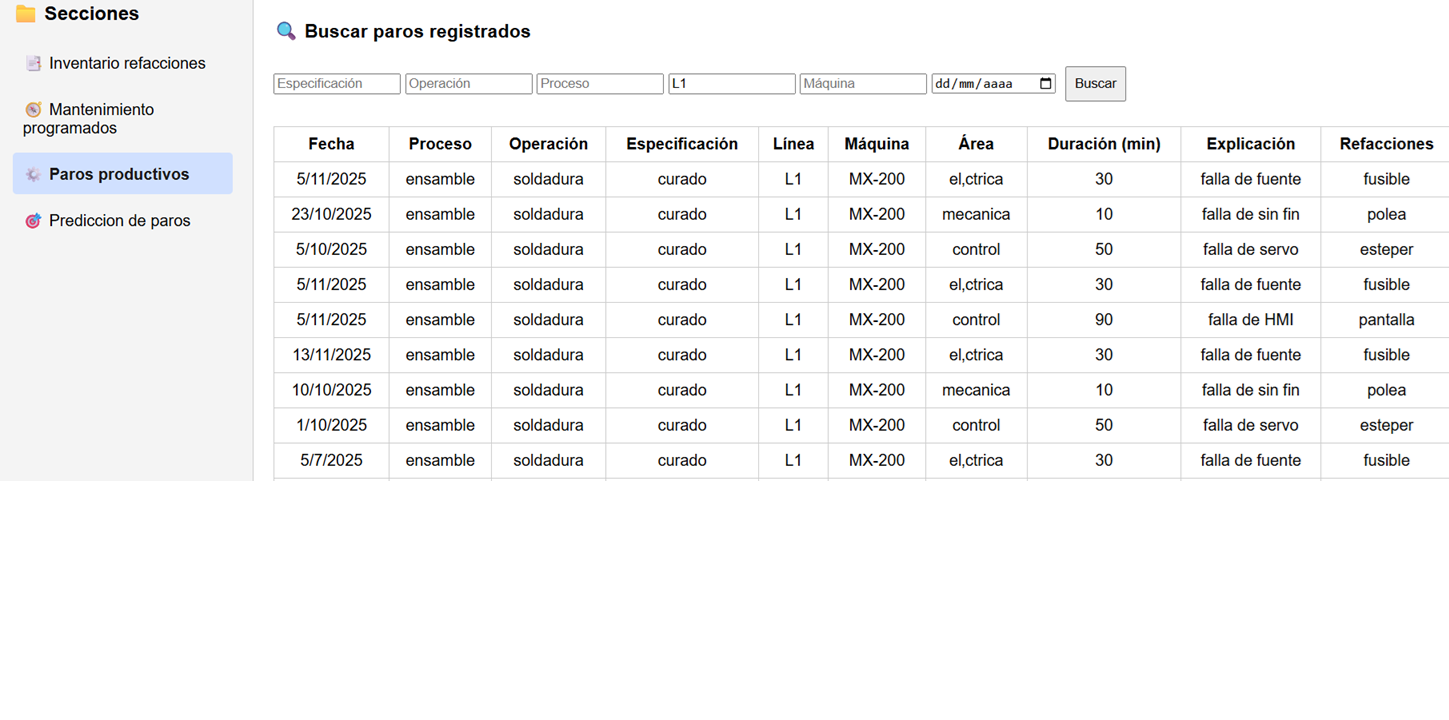Click the Máquina filter field
The width and height of the screenshot is (1449, 720).
click(x=862, y=83)
